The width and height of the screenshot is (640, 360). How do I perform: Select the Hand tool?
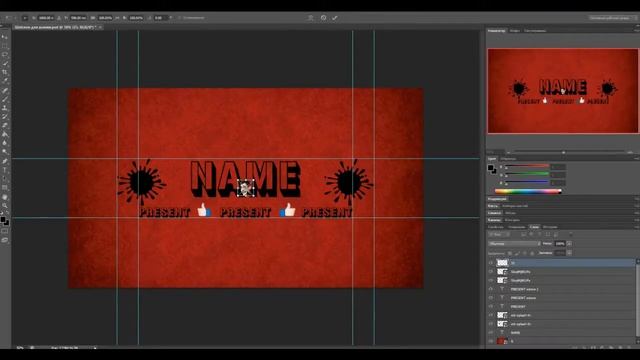click(x=5, y=197)
